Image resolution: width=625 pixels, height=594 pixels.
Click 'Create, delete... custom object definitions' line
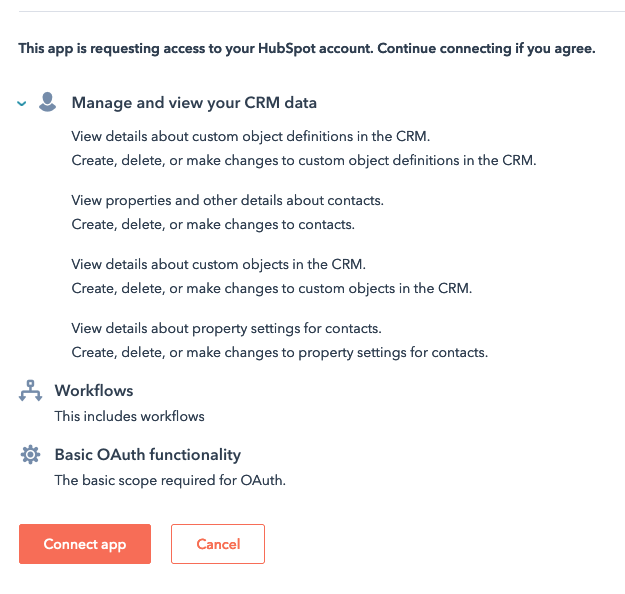coord(304,160)
